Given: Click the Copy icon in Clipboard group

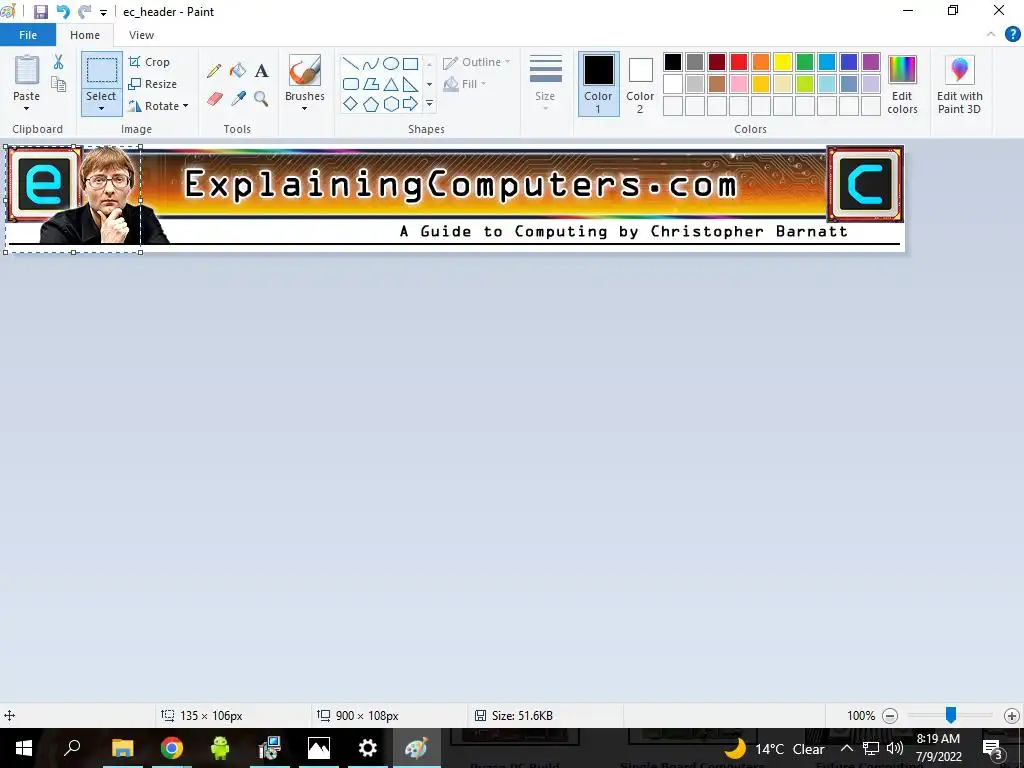Looking at the screenshot, I should 58,84.
